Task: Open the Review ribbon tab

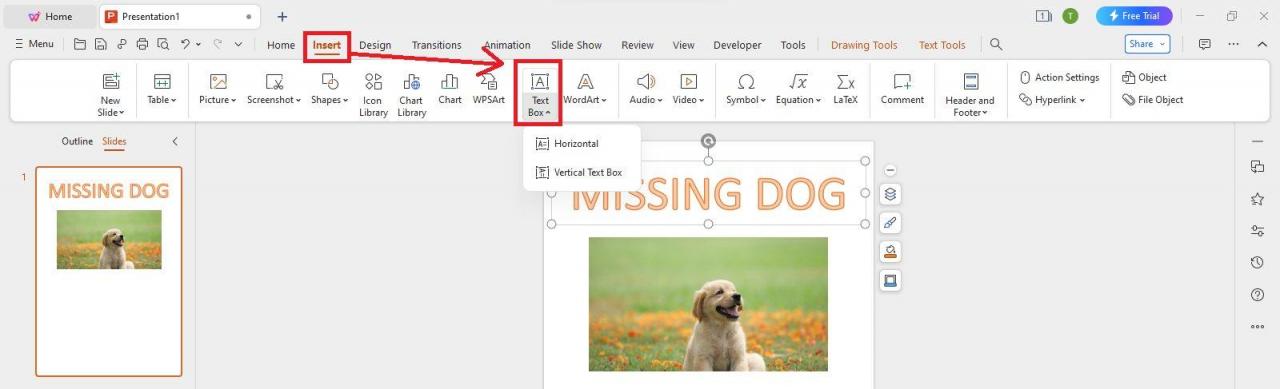Action: point(637,45)
